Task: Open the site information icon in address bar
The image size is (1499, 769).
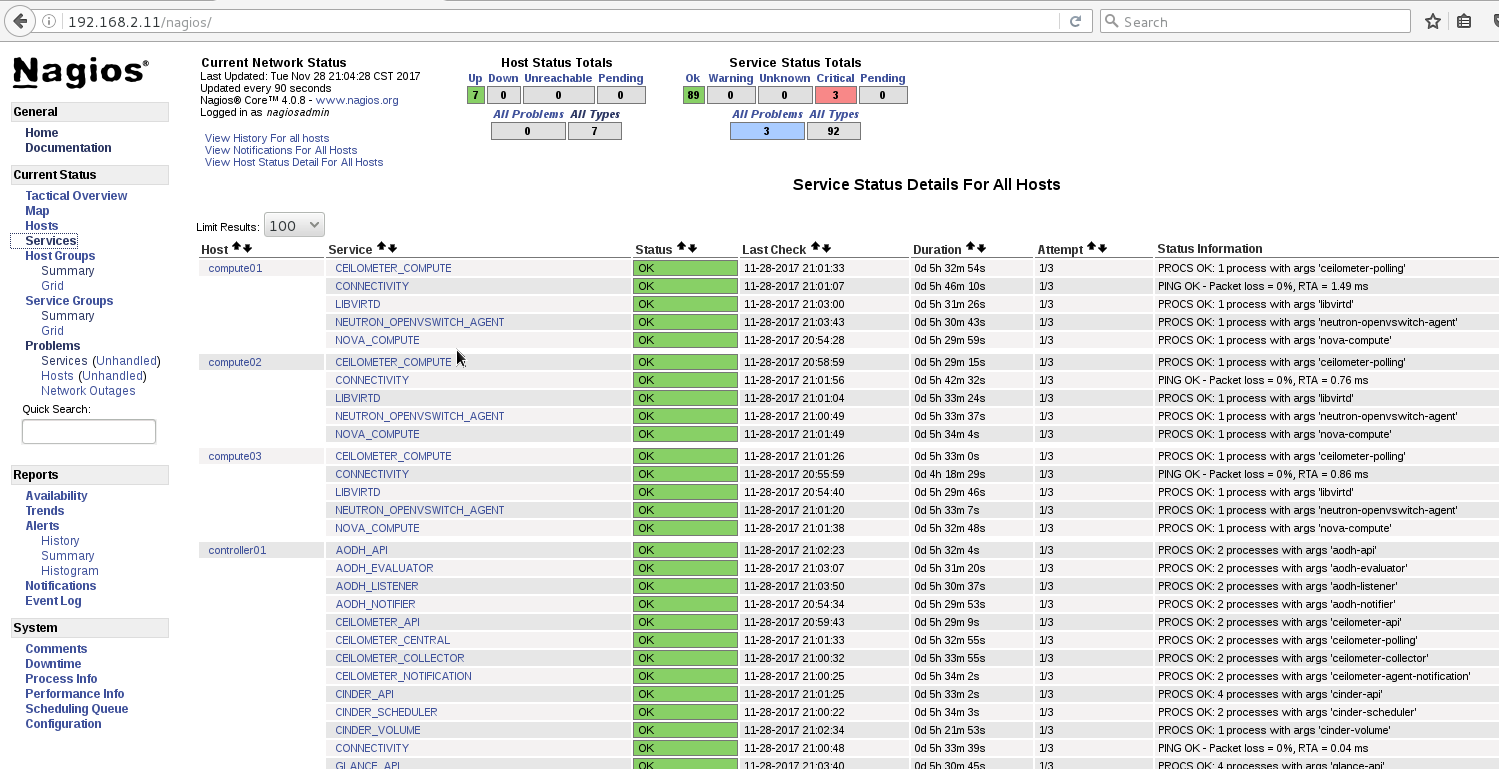Action: 50,21
